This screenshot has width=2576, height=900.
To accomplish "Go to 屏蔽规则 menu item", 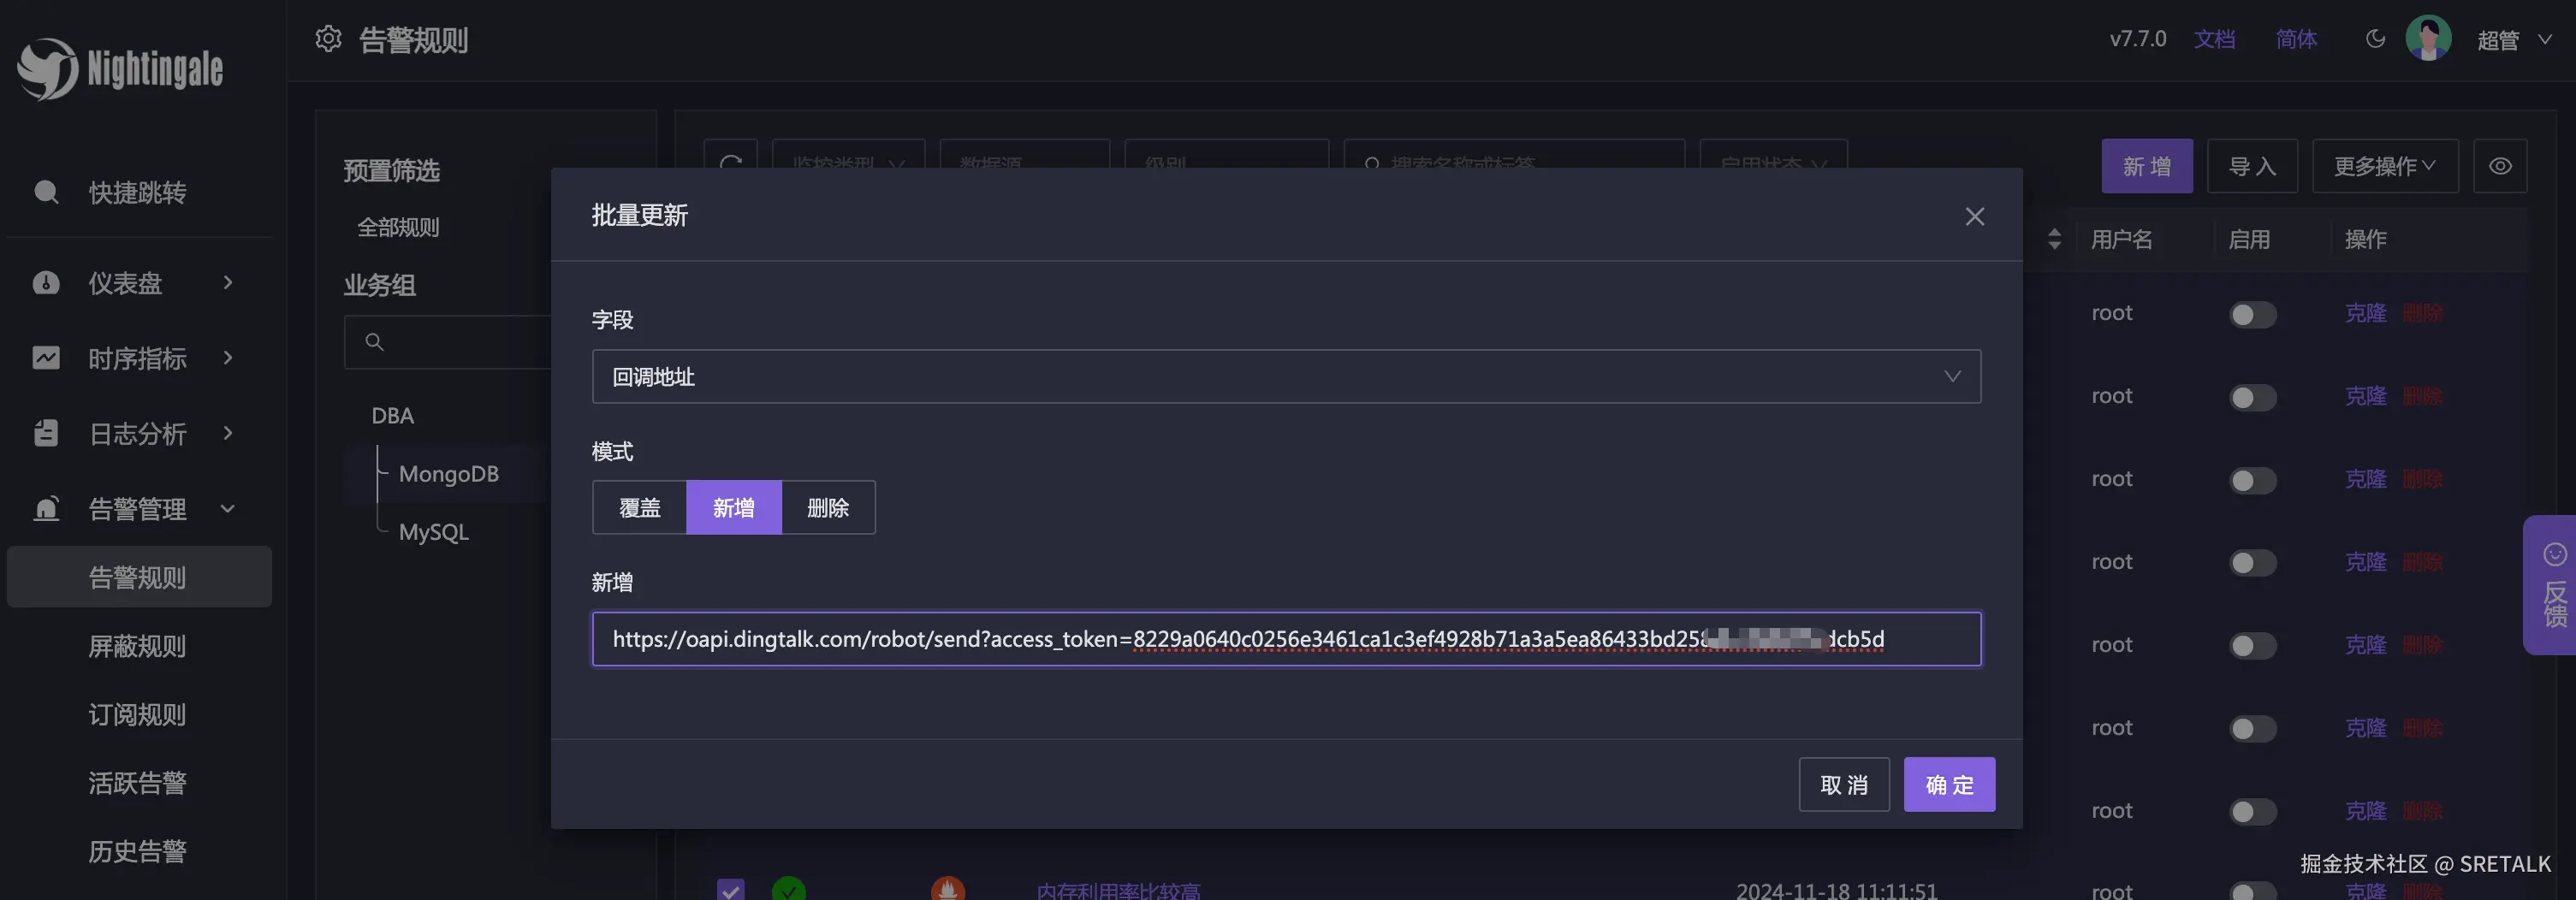I will click(x=138, y=646).
